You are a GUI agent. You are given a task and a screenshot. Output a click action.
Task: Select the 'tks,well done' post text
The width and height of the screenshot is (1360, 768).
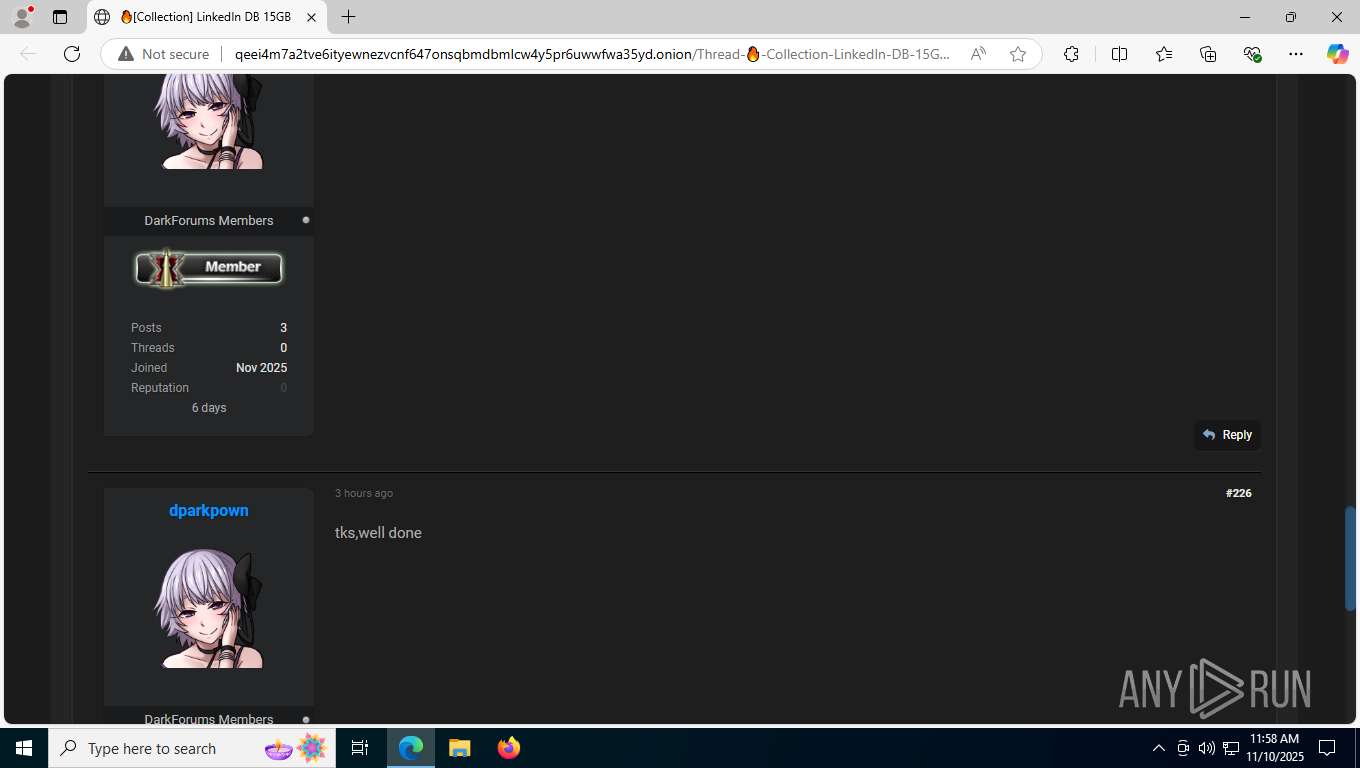tap(378, 533)
